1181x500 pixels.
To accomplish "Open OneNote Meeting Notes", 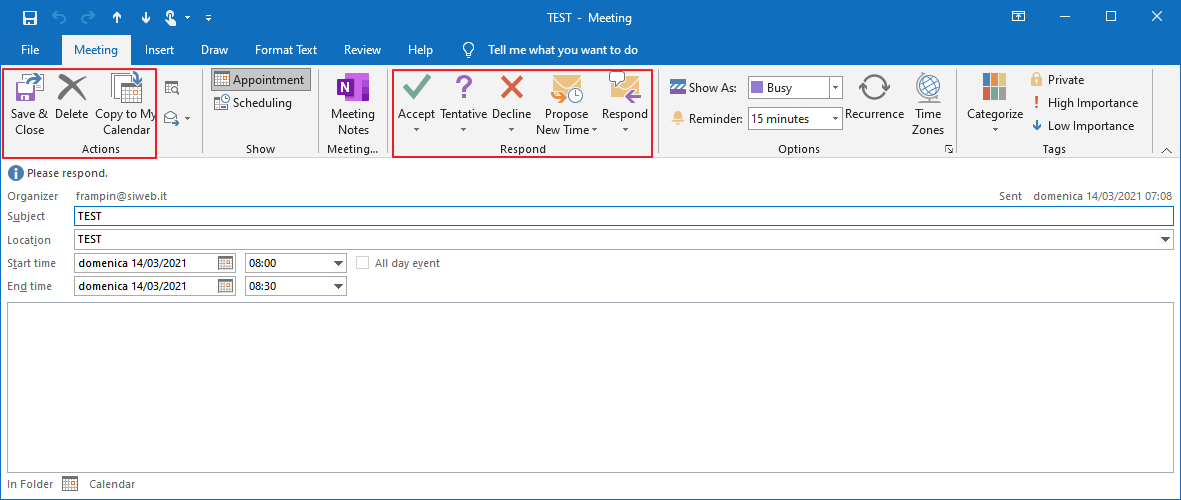I will pos(352,105).
